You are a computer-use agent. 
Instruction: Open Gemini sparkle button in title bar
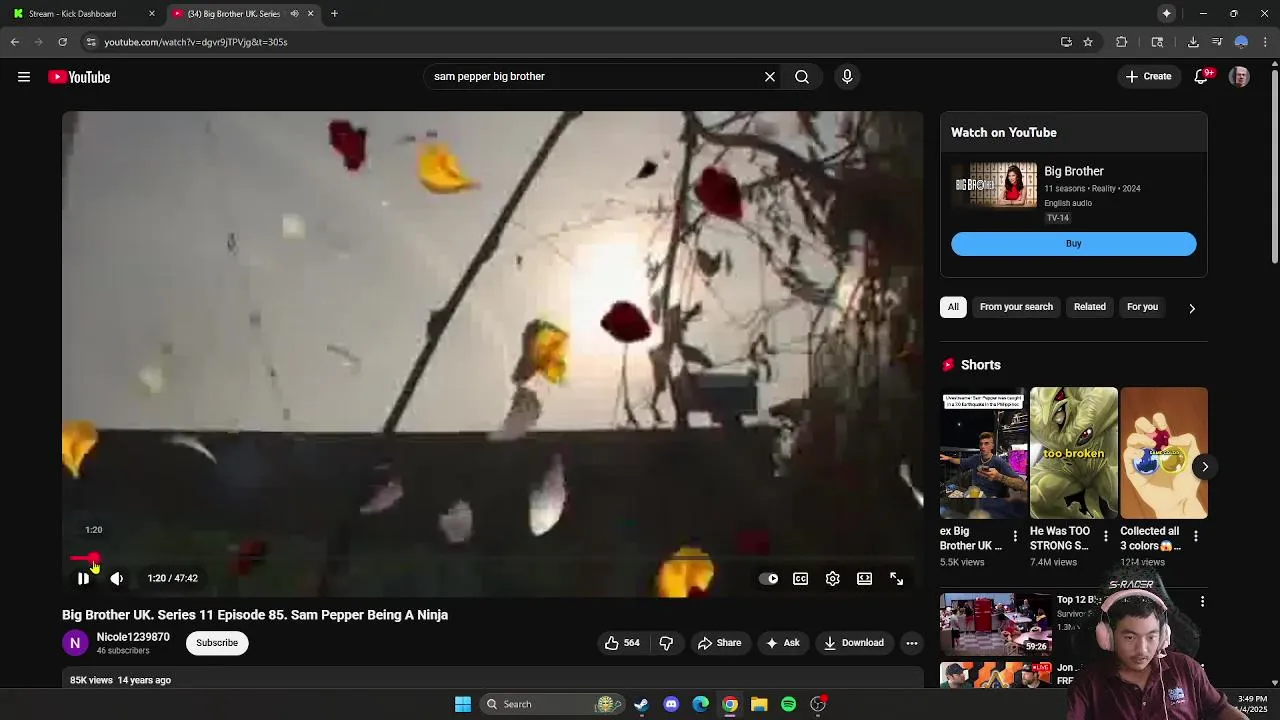[1167, 14]
